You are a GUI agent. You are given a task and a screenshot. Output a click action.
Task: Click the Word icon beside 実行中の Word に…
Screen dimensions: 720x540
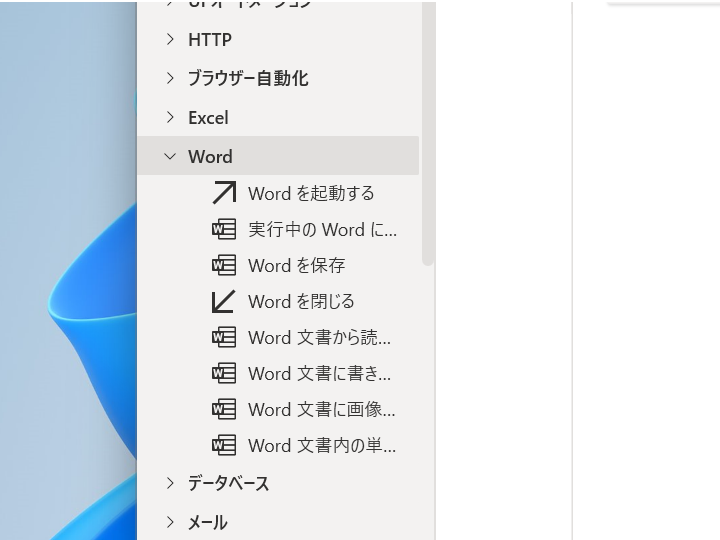click(224, 229)
